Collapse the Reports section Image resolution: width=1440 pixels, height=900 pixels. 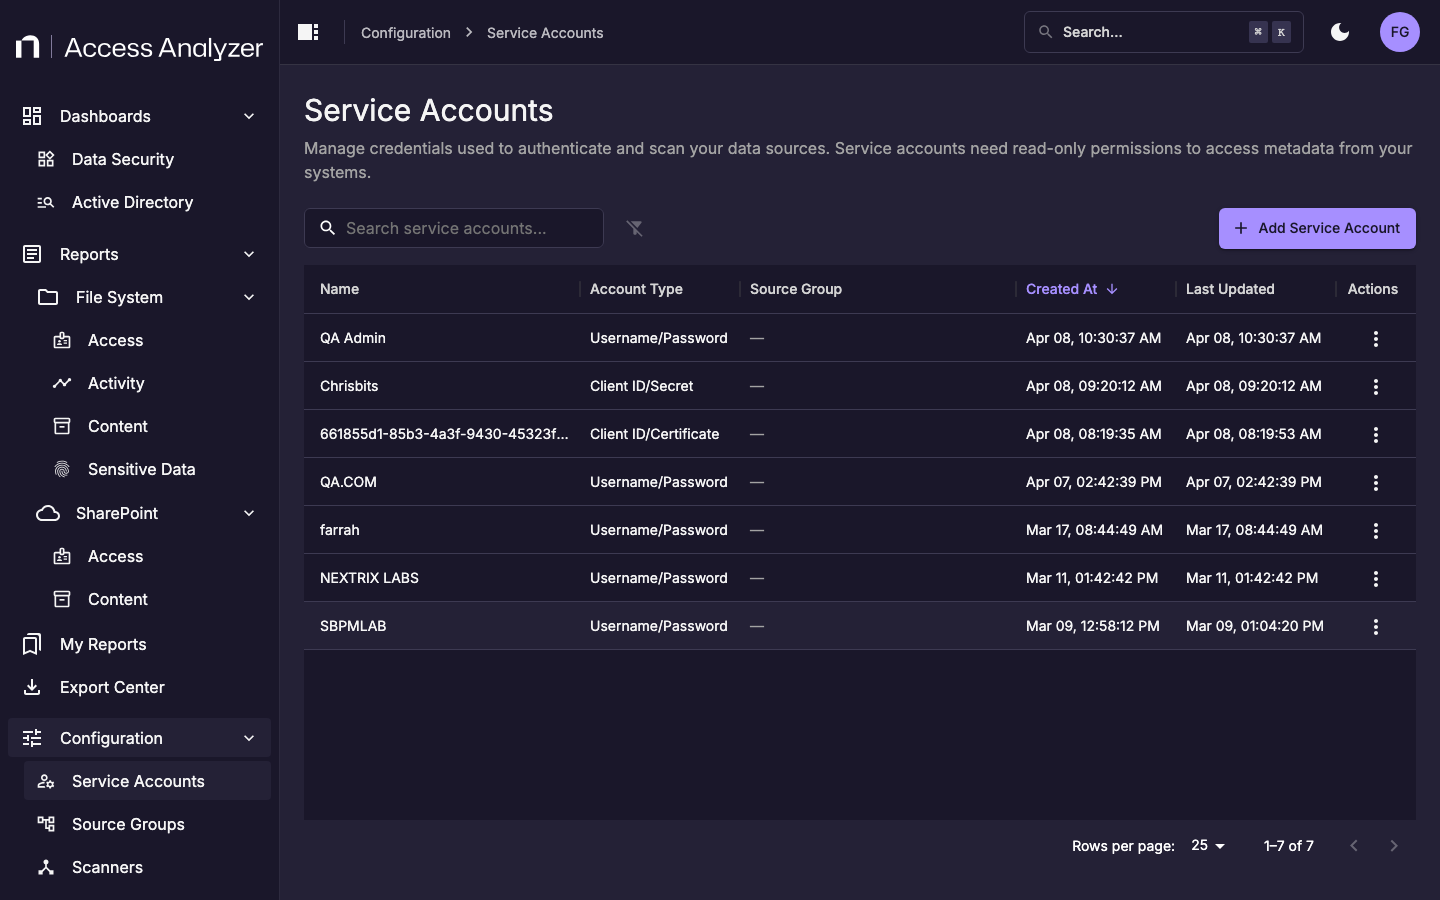[x=249, y=254]
